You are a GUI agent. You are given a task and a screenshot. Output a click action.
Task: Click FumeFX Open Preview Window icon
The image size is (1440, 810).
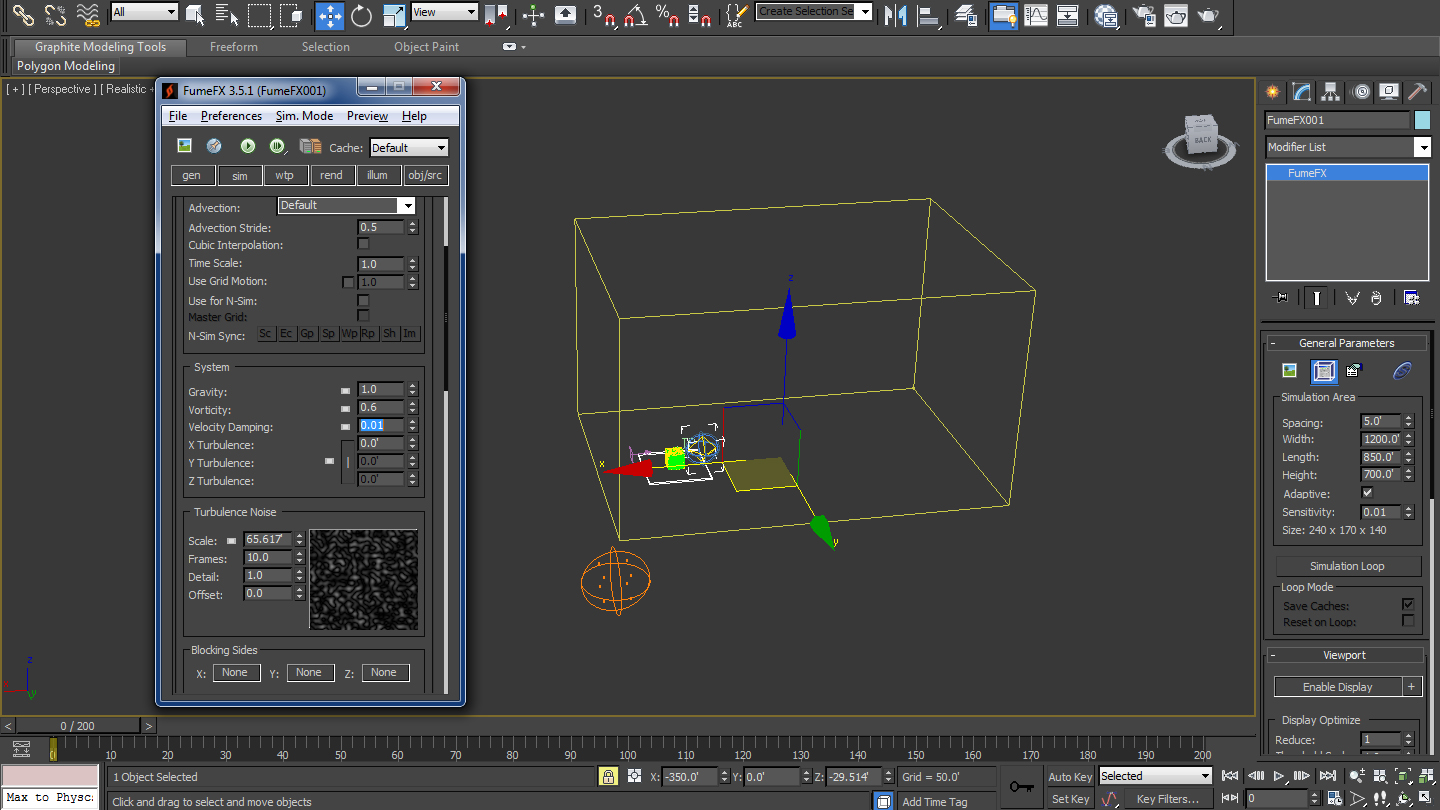pos(184,146)
